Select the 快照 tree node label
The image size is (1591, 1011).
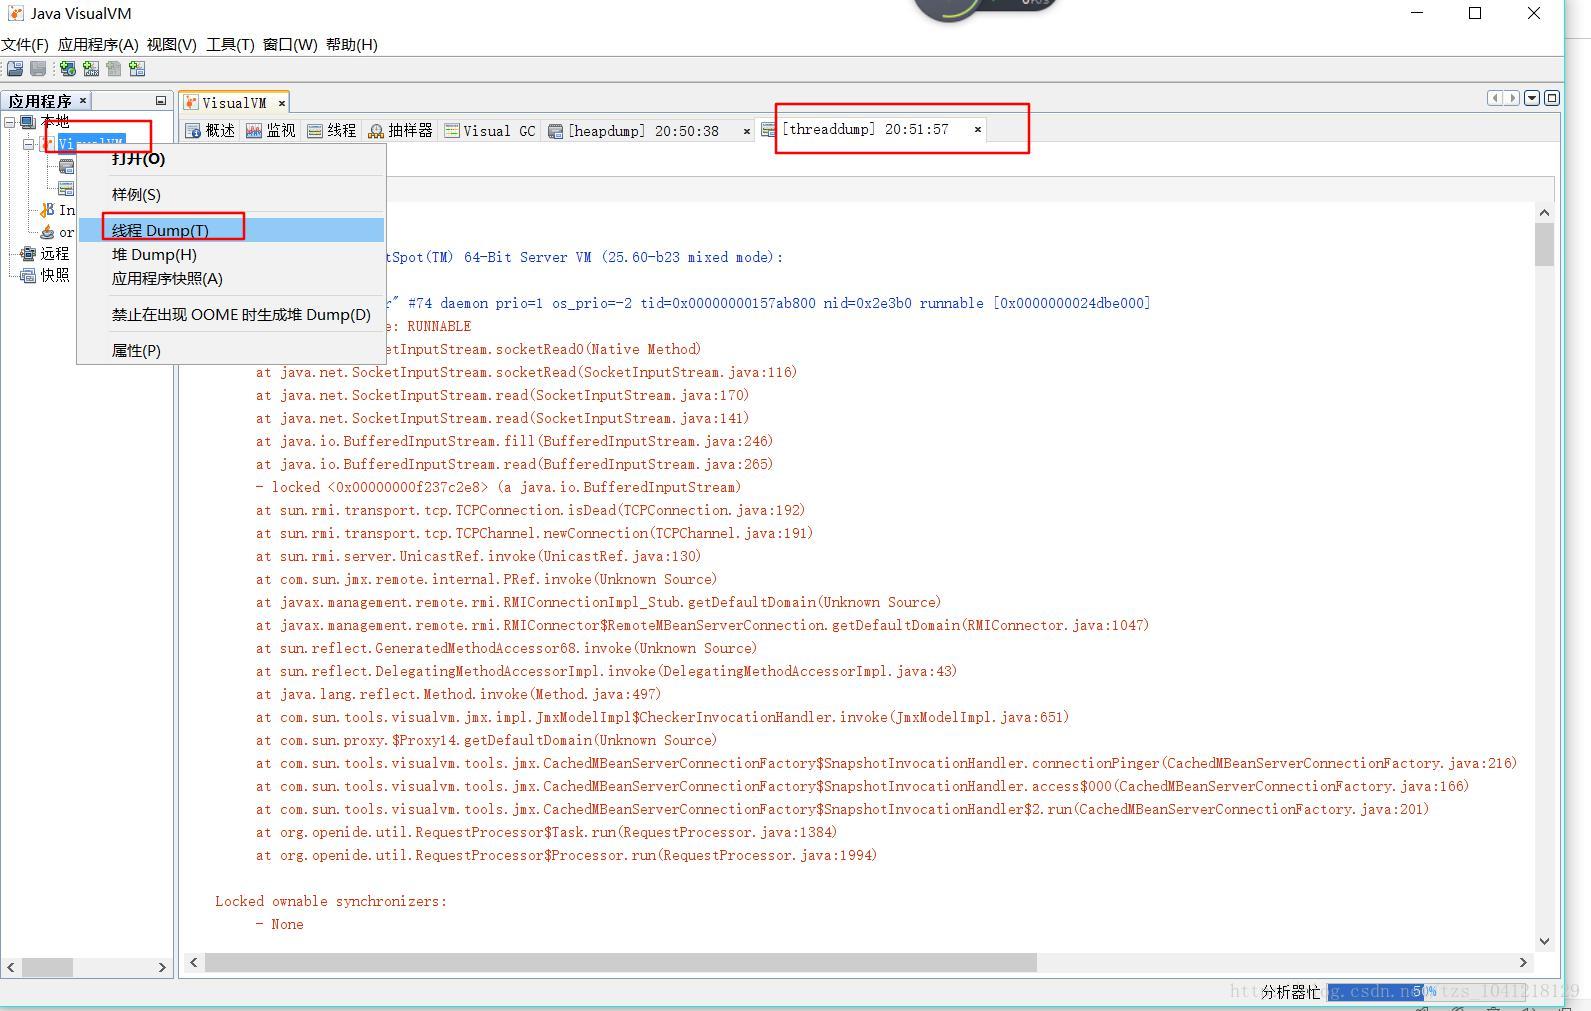point(55,275)
